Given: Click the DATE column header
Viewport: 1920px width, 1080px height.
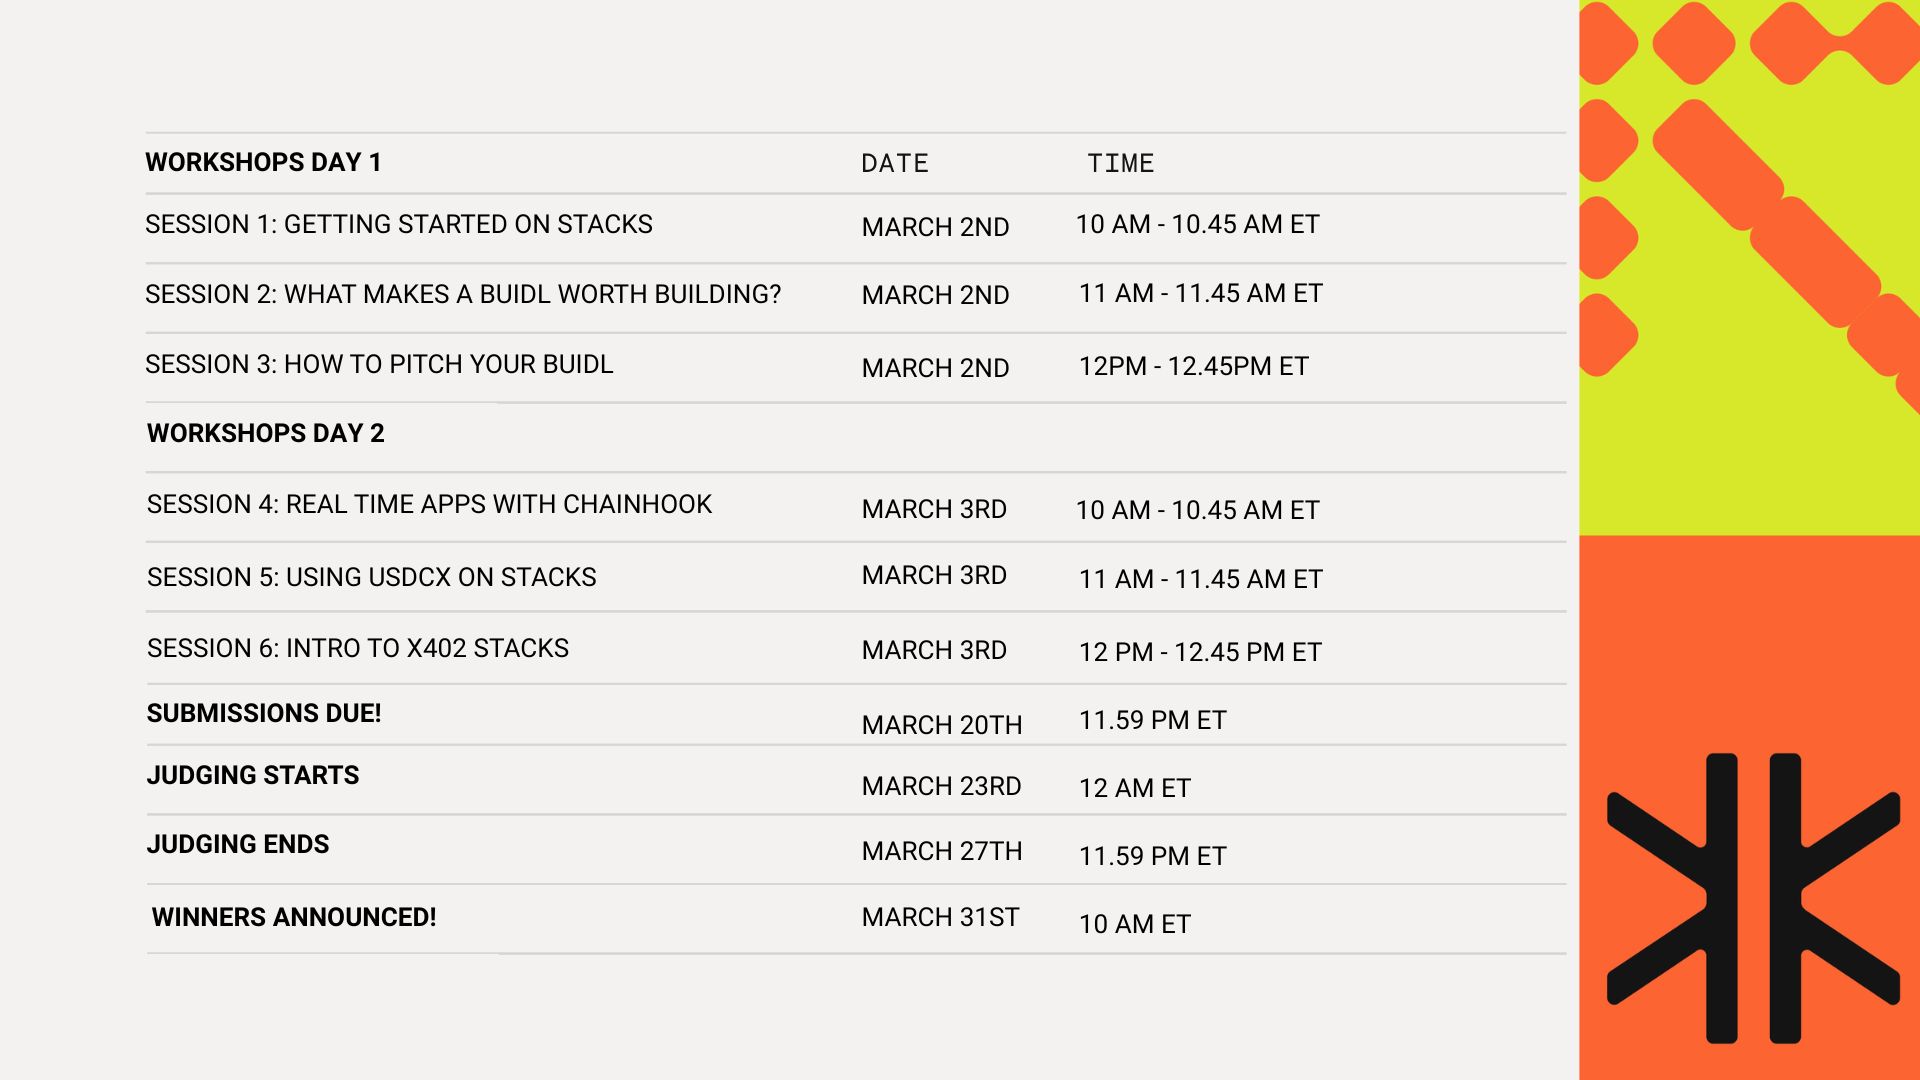Looking at the screenshot, I should coord(894,163).
